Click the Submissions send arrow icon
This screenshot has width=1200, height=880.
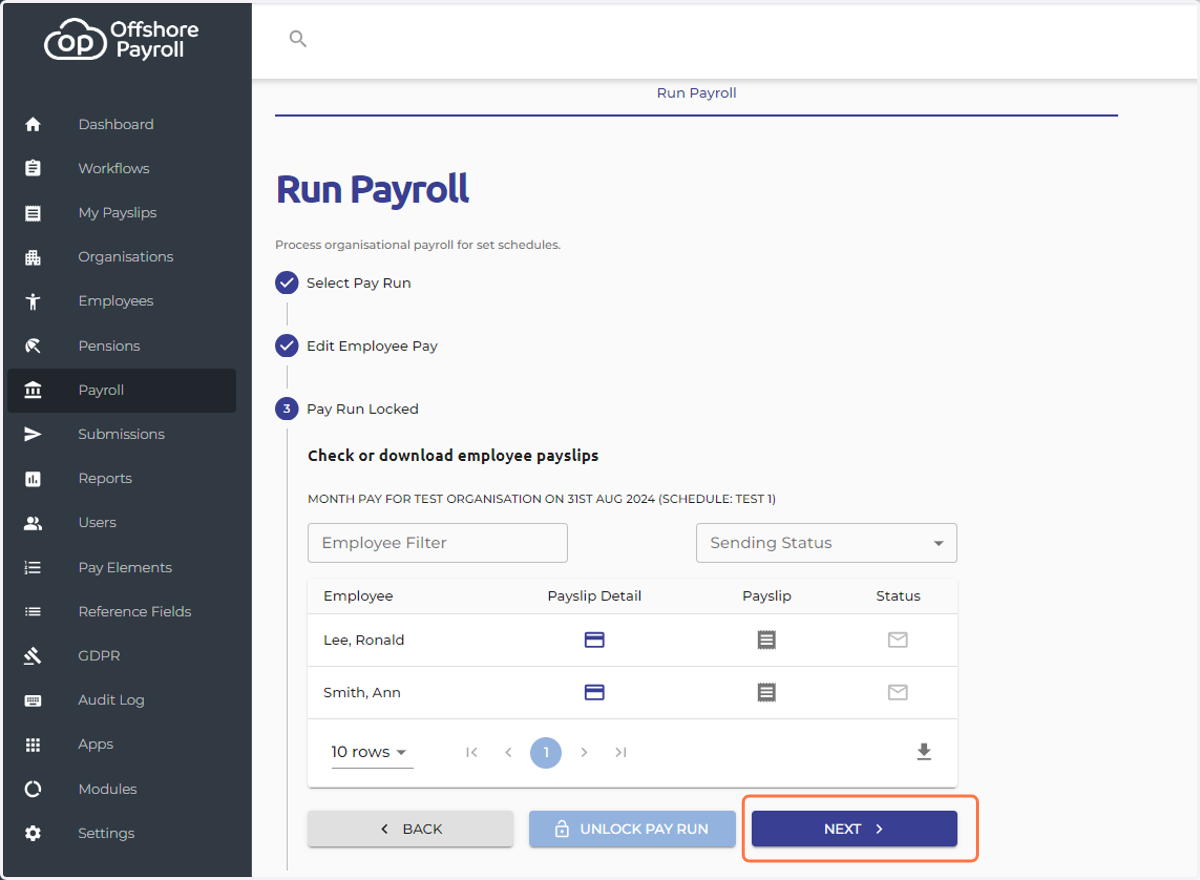pos(33,434)
